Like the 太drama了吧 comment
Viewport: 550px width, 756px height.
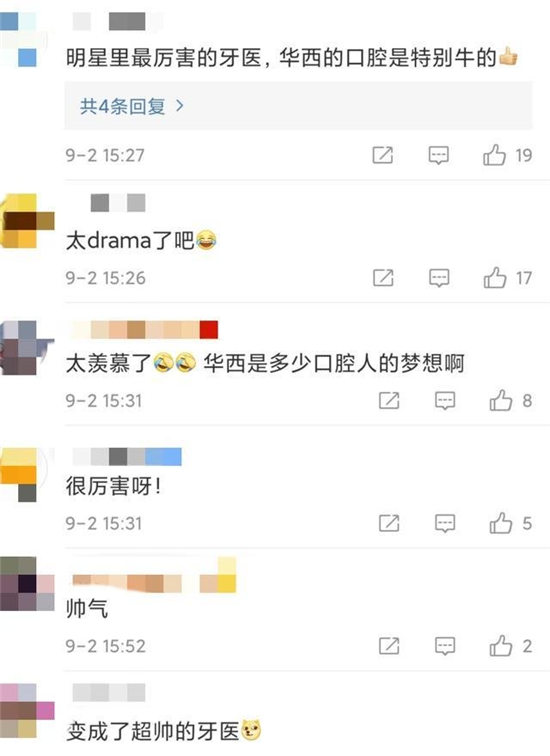coord(495,278)
